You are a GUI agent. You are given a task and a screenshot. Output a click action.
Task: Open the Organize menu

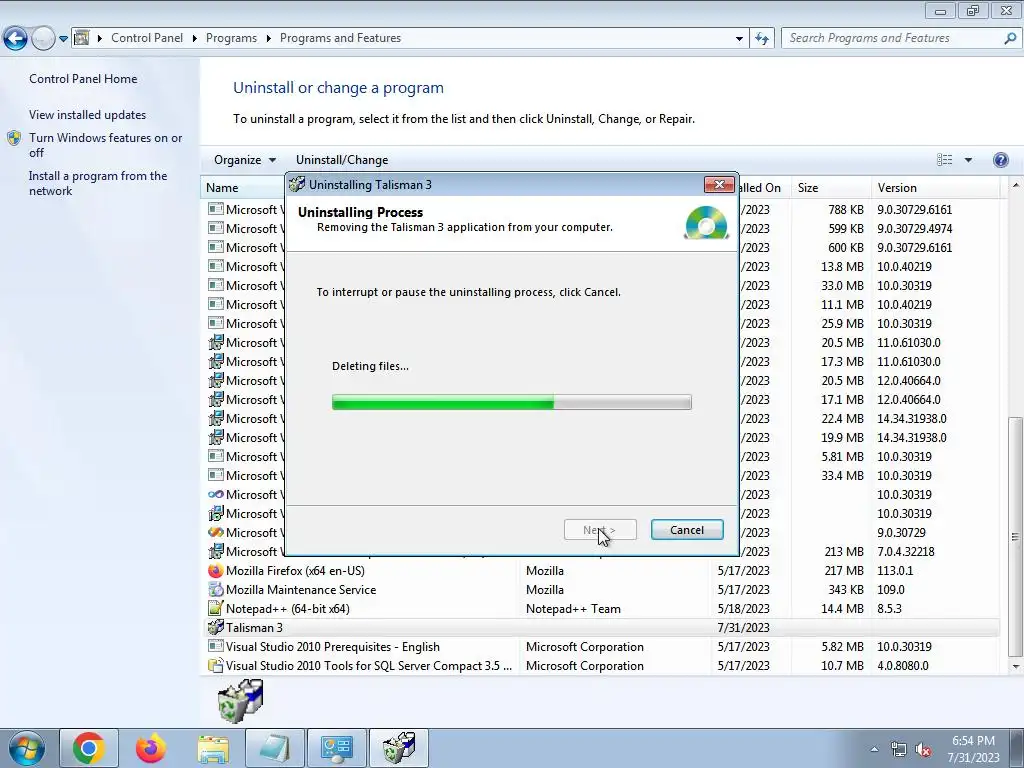[x=245, y=160]
